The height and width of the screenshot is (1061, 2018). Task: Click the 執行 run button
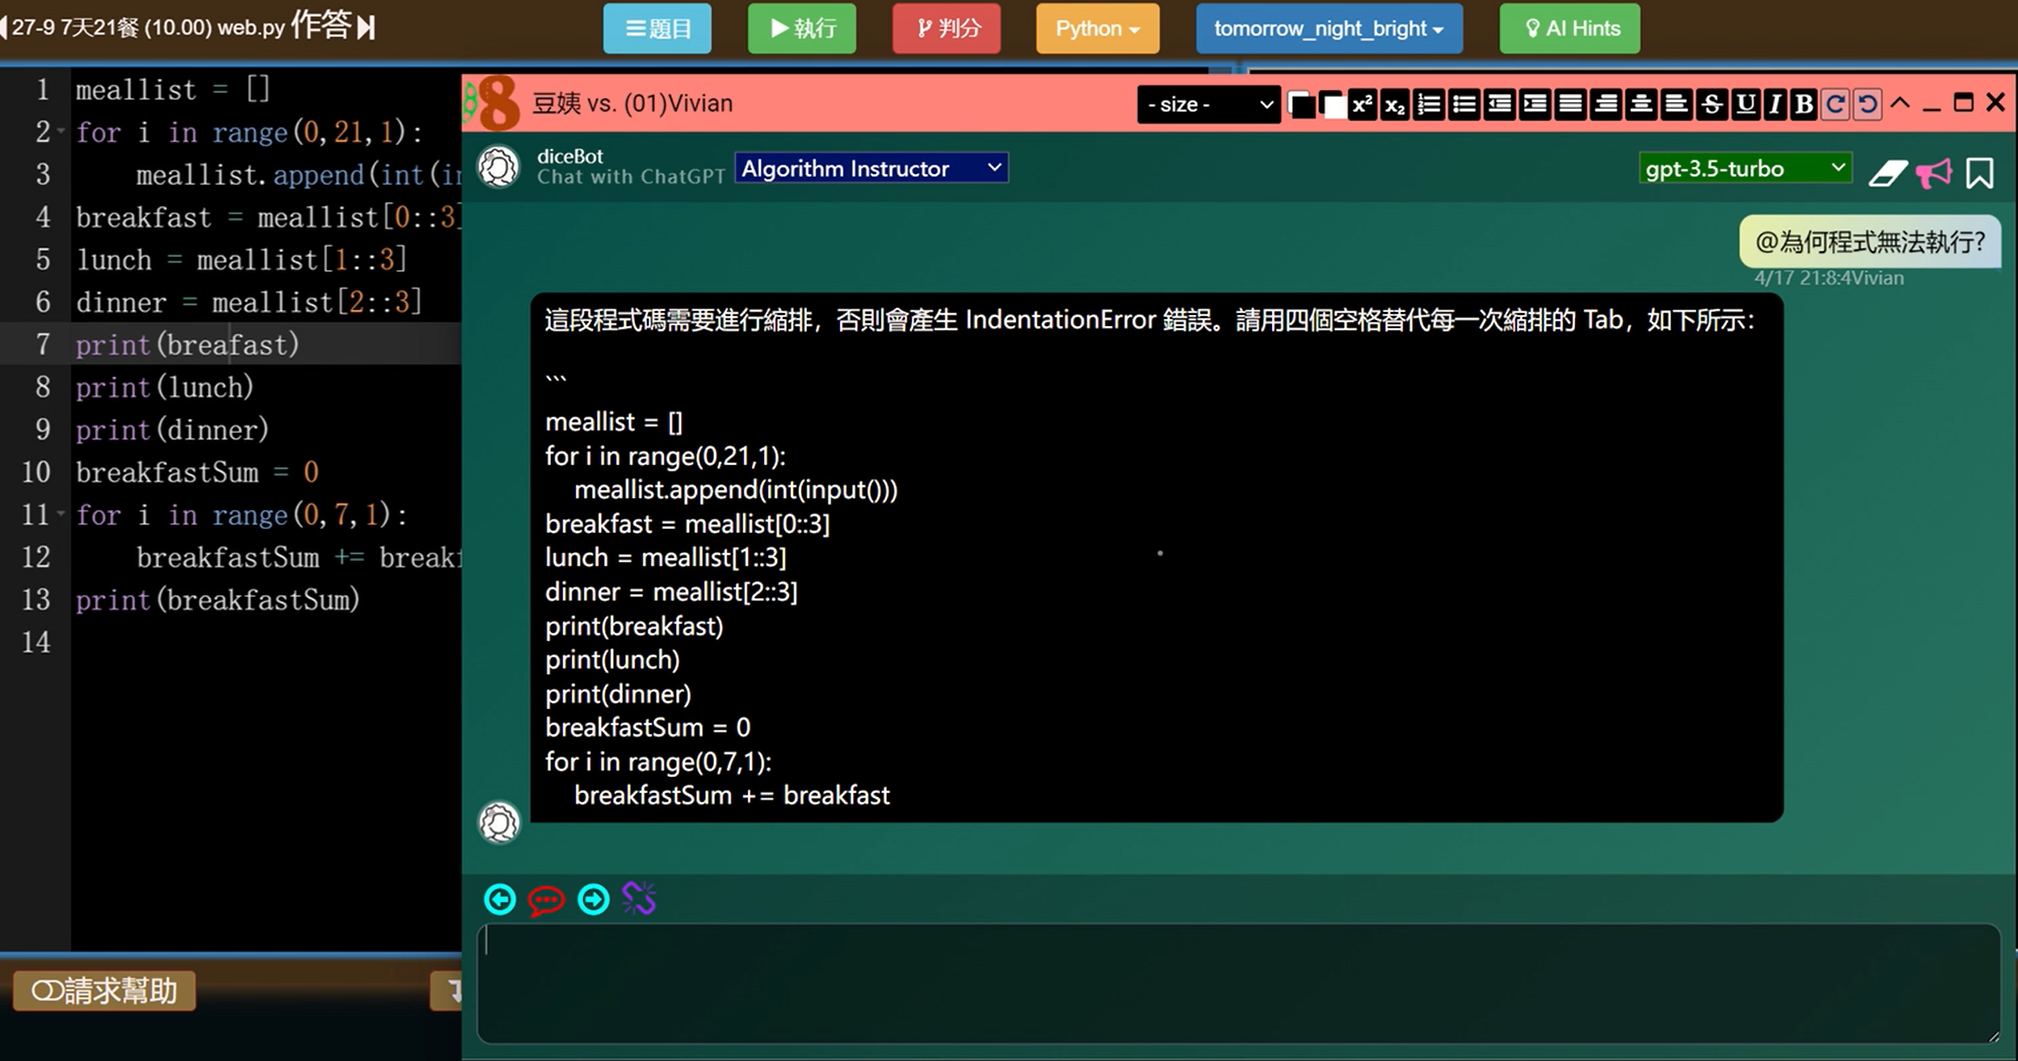802,28
